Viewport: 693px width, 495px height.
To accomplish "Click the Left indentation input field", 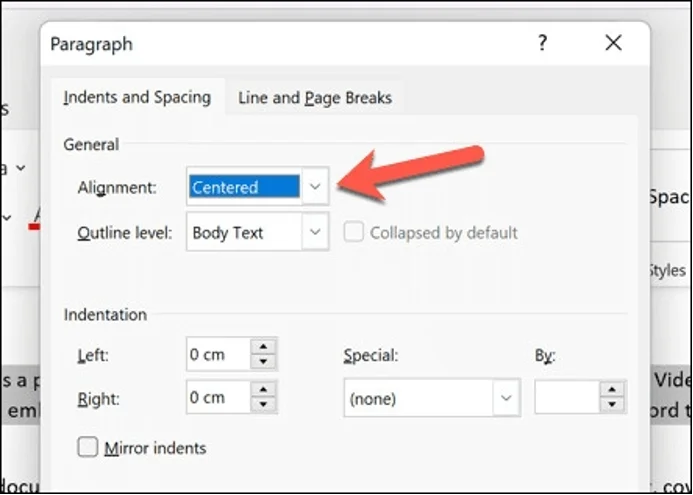I will pos(218,354).
